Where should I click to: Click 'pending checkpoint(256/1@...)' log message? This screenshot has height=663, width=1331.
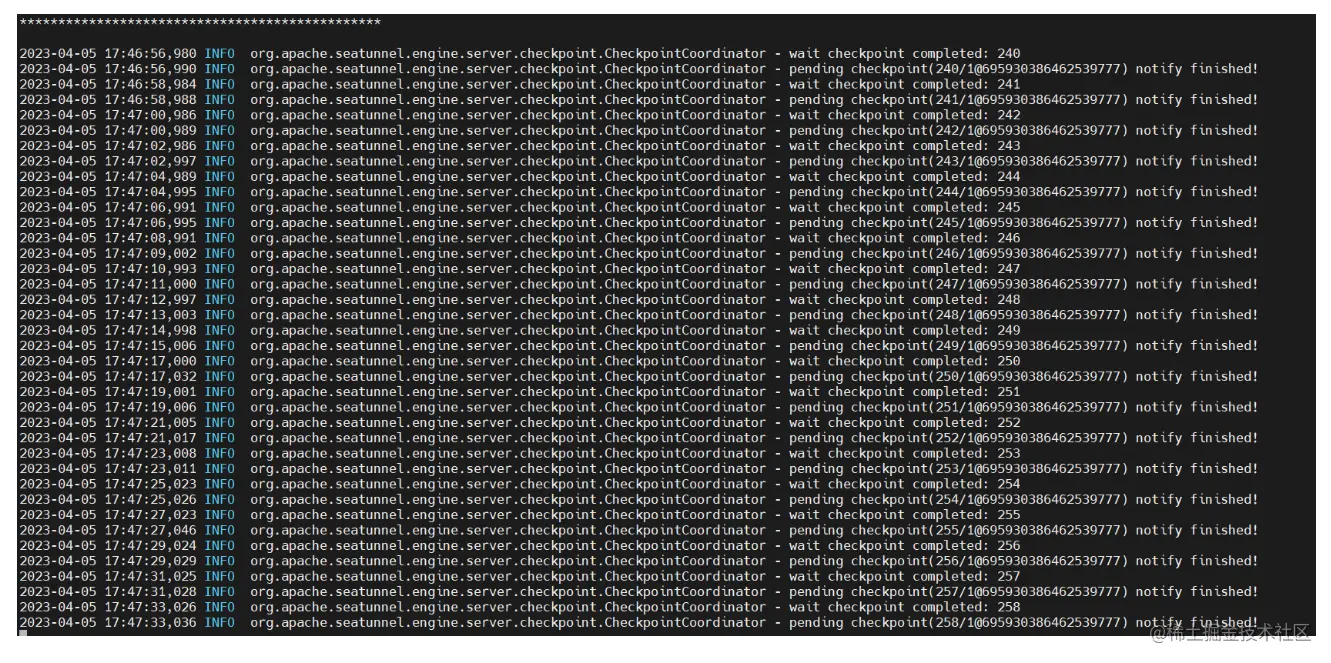pyautogui.click(x=1023, y=562)
